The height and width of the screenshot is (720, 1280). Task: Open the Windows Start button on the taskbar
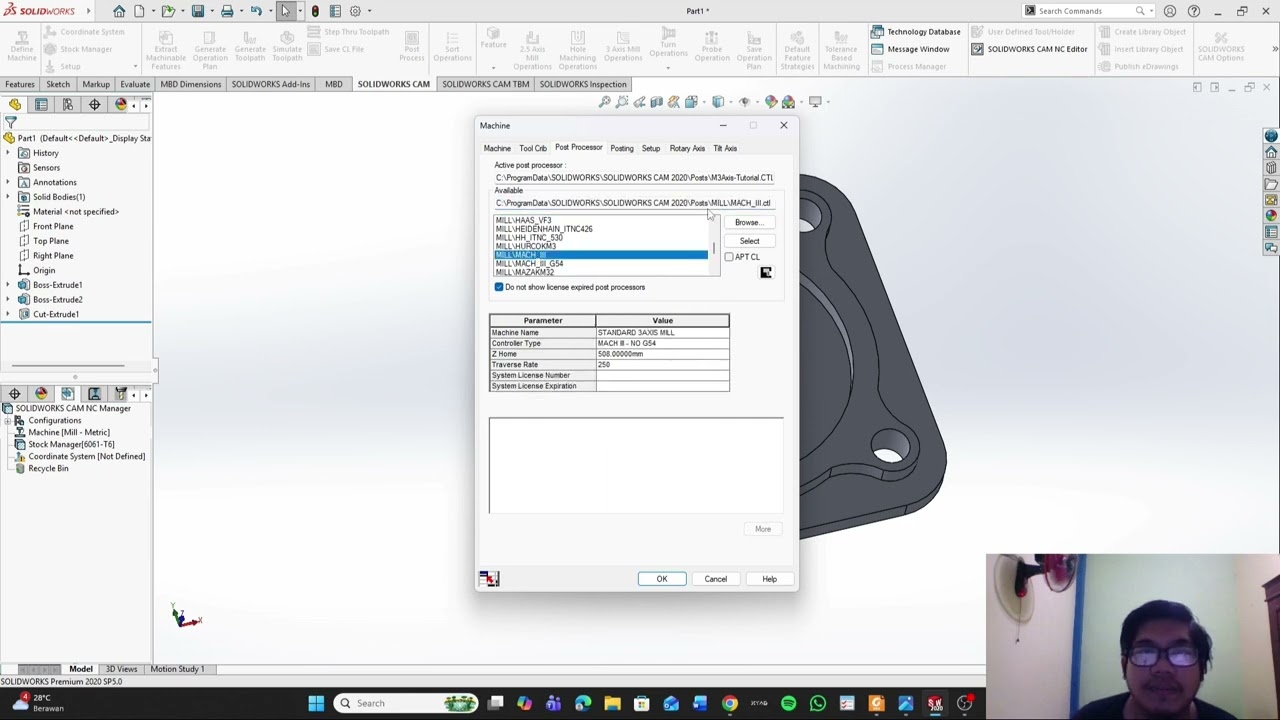tap(316, 703)
